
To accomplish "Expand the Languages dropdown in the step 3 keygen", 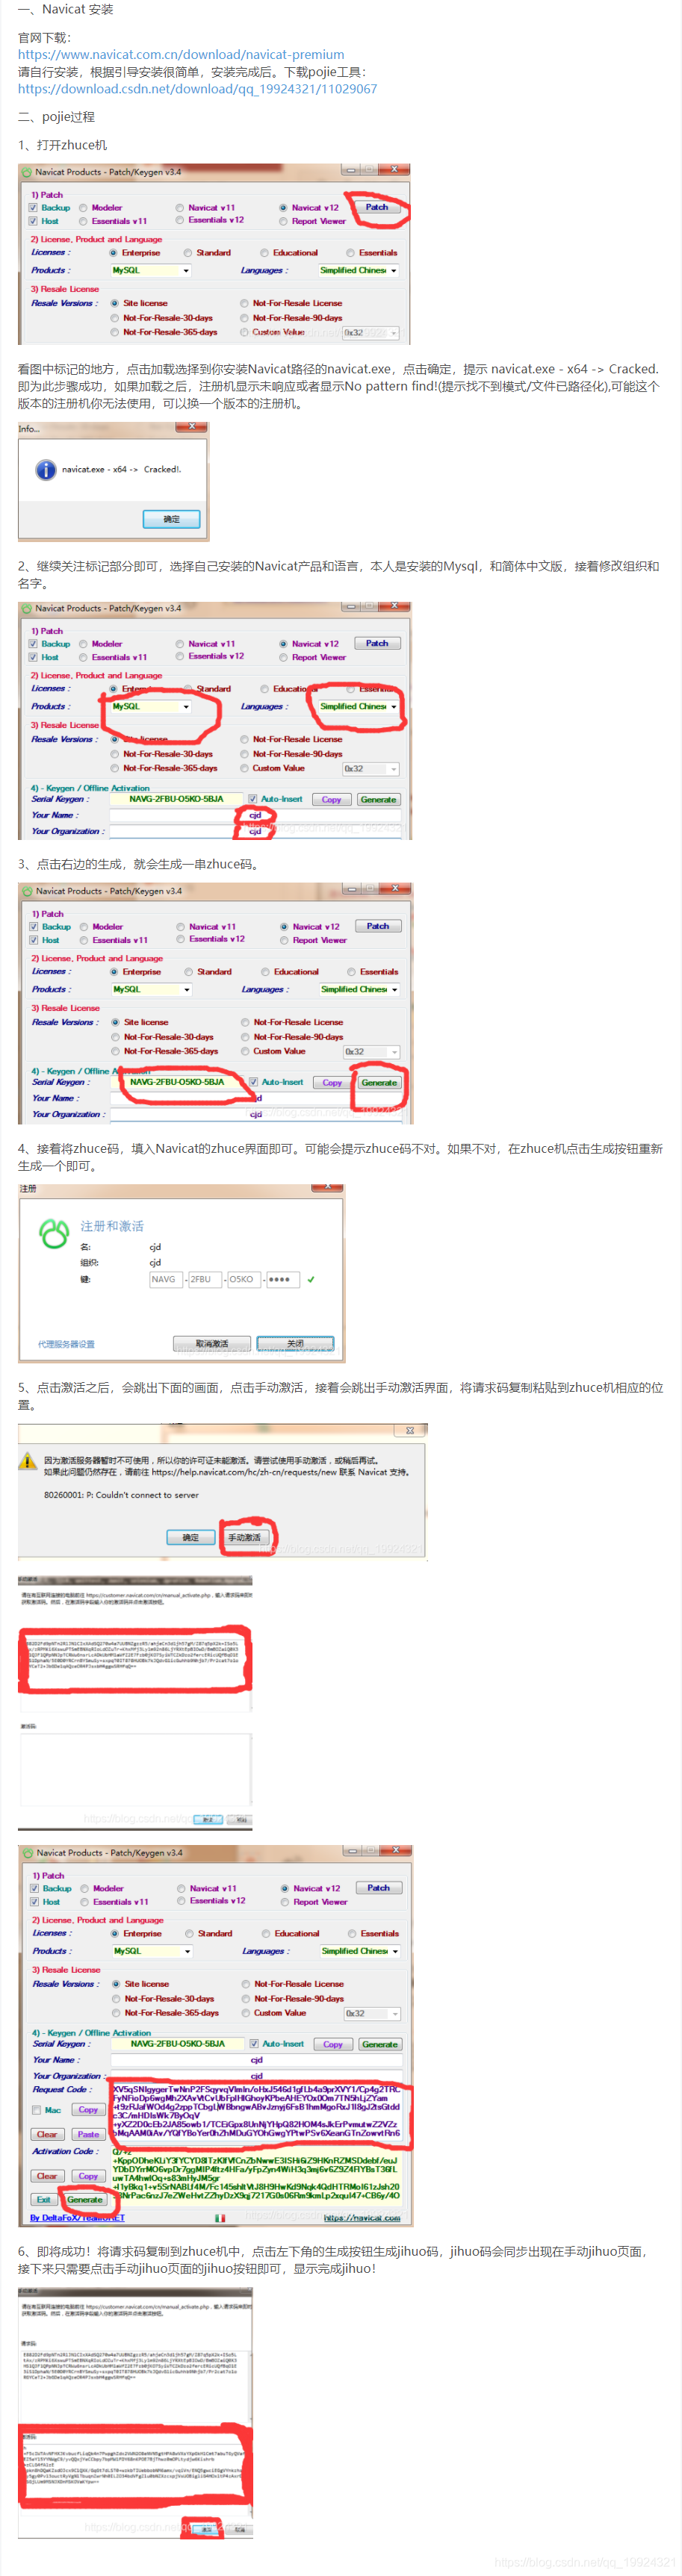I will point(360,989).
